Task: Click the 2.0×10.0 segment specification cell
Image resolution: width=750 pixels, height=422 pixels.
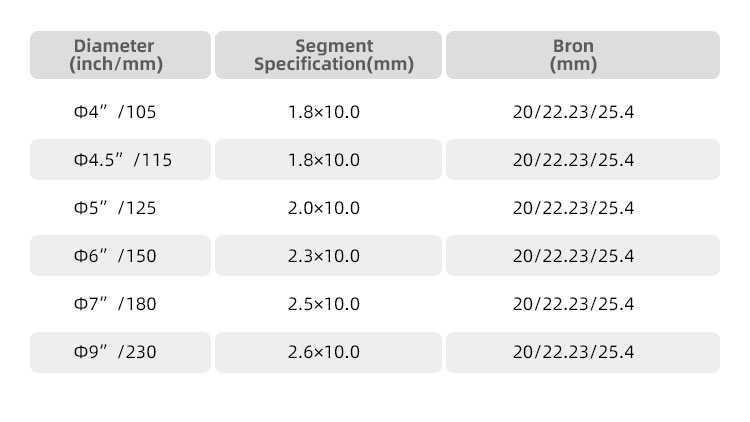Action: click(x=324, y=208)
